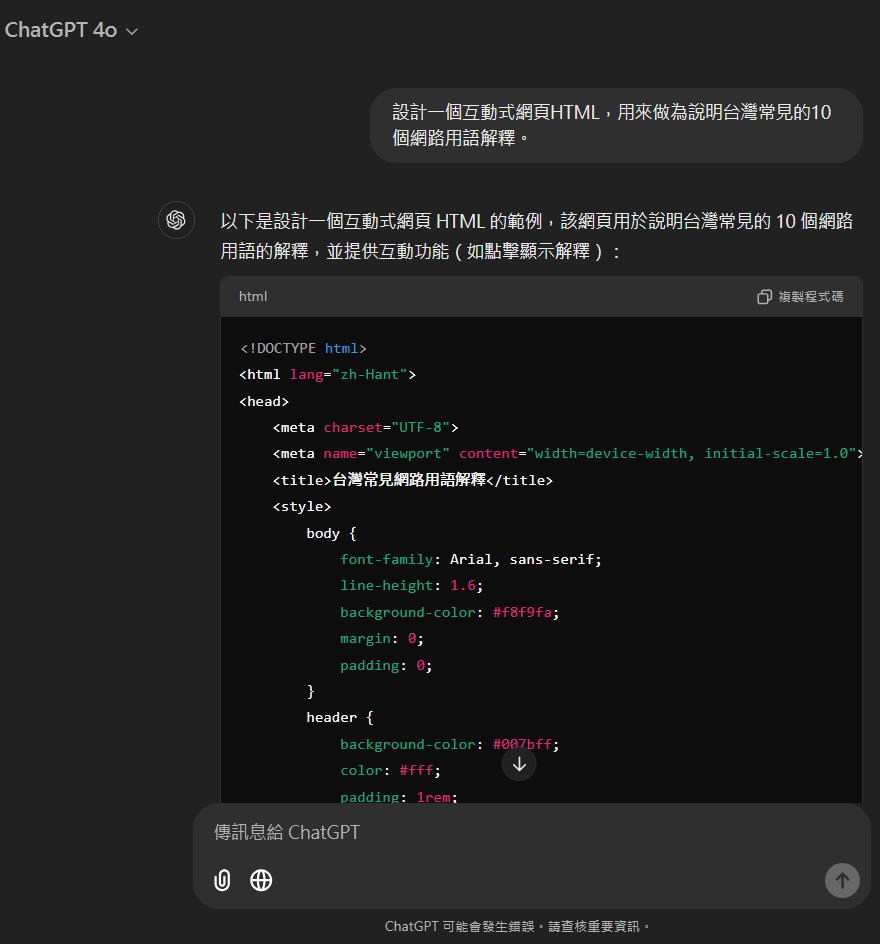The height and width of the screenshot is (944, 880).
Task: Click the line-height: 1.6 code line
Action: tap(411, 585)
